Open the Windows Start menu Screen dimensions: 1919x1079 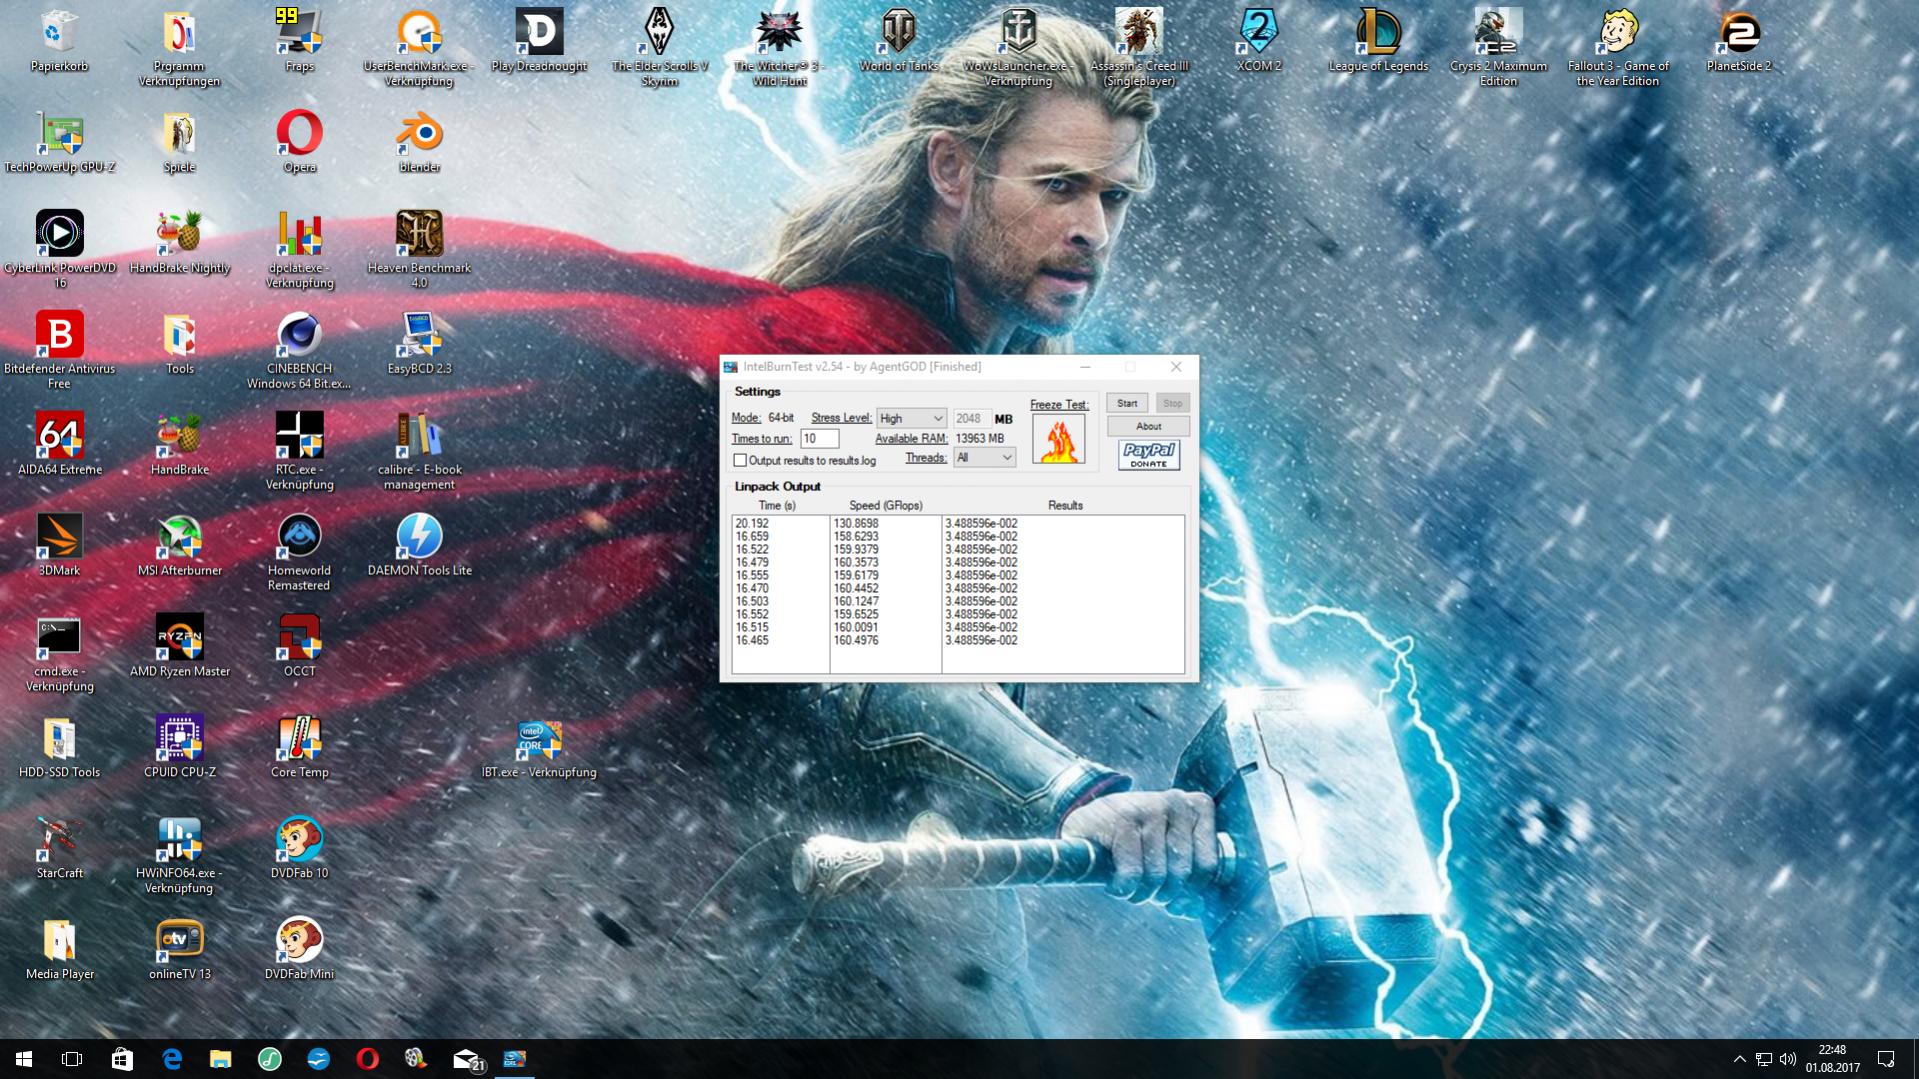[24, 1059]
